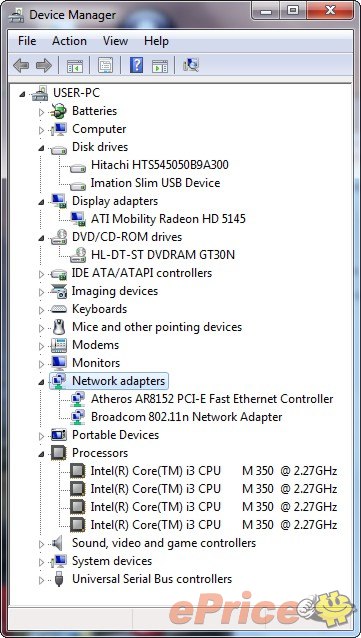Viewport: 361px width, 638px height.
Task: Click the Monitors icon
Action: 59,363
